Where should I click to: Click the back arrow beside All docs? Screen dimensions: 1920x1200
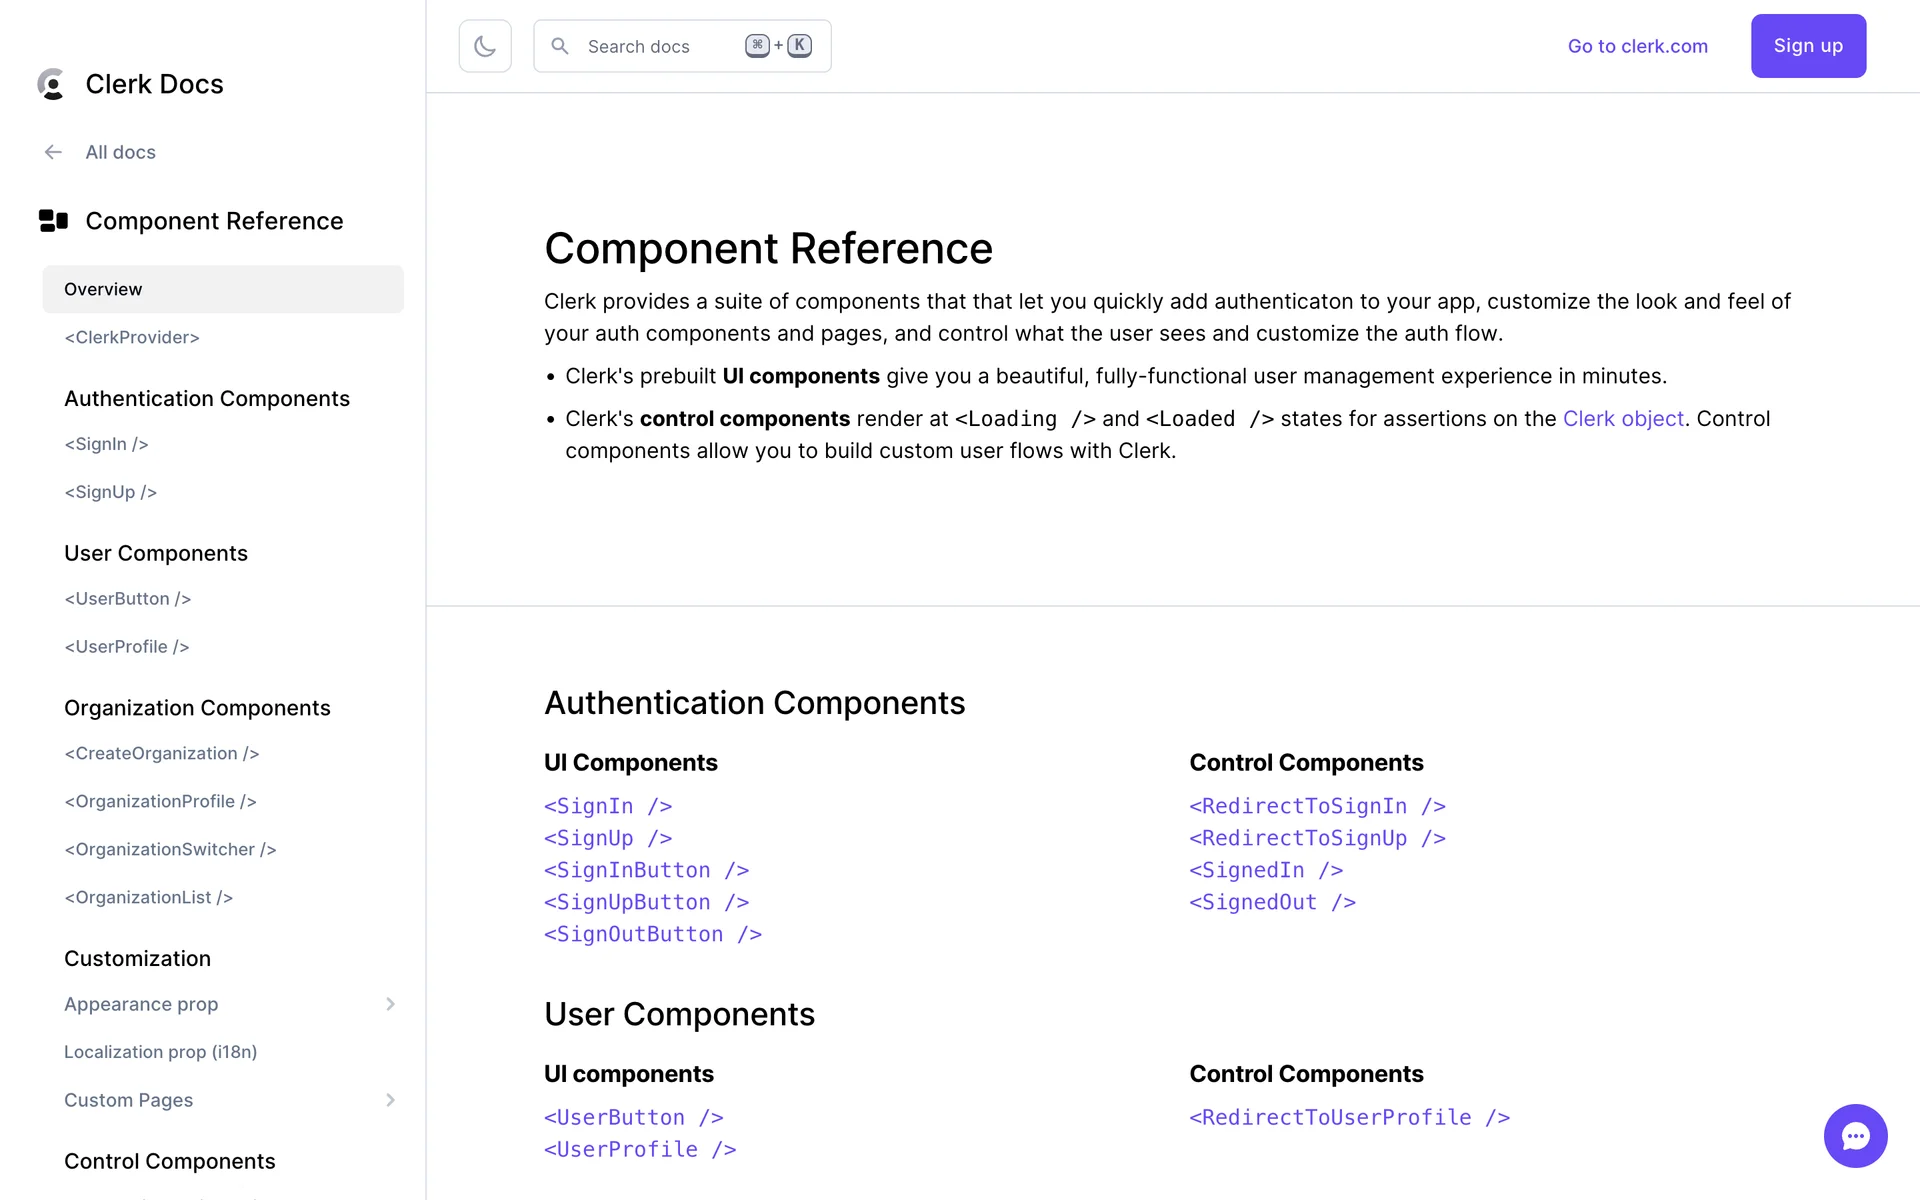click(x=53, y=152)
